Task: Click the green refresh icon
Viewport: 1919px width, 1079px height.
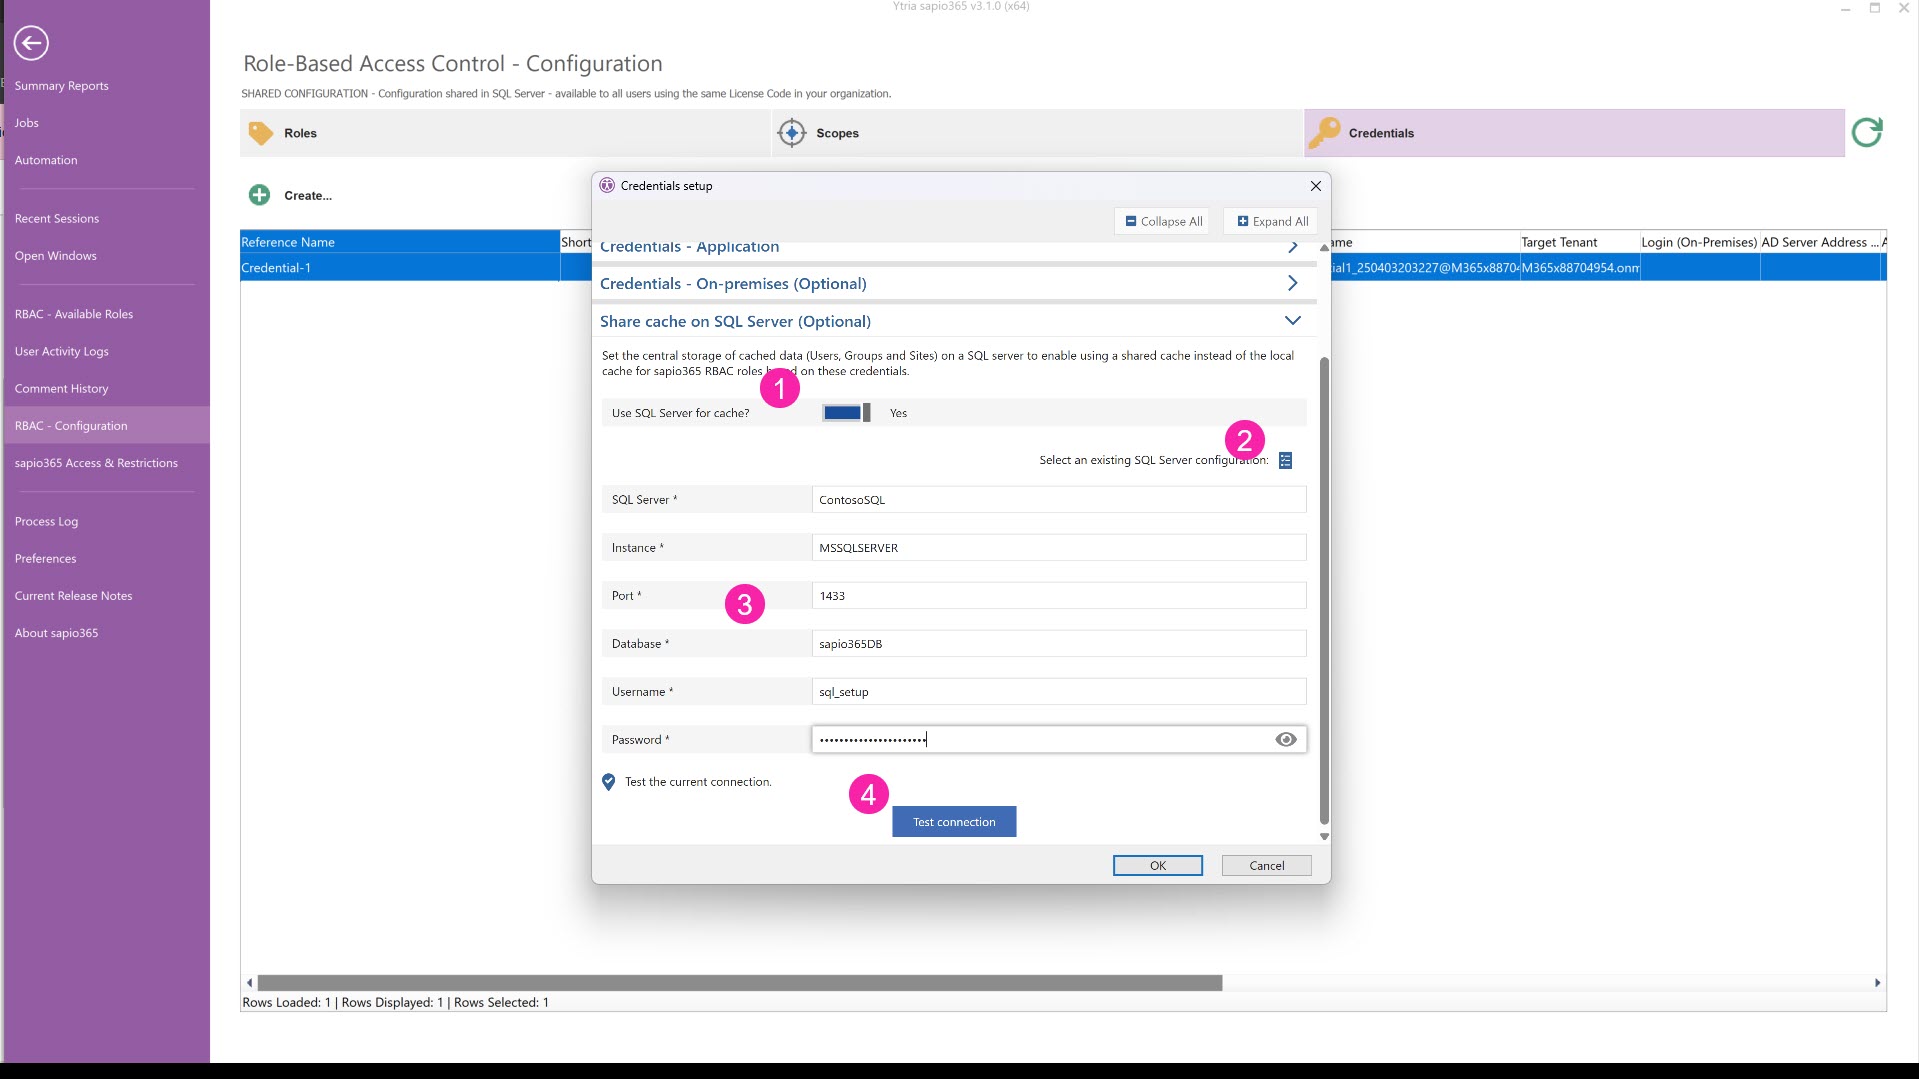Action: [x=1866, y=132]
